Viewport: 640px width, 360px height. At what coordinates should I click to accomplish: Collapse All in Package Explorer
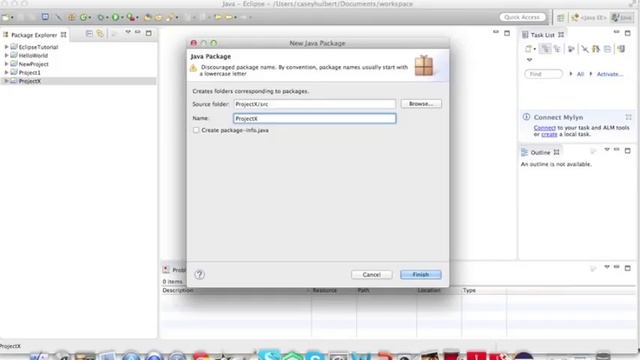[89, 33]
